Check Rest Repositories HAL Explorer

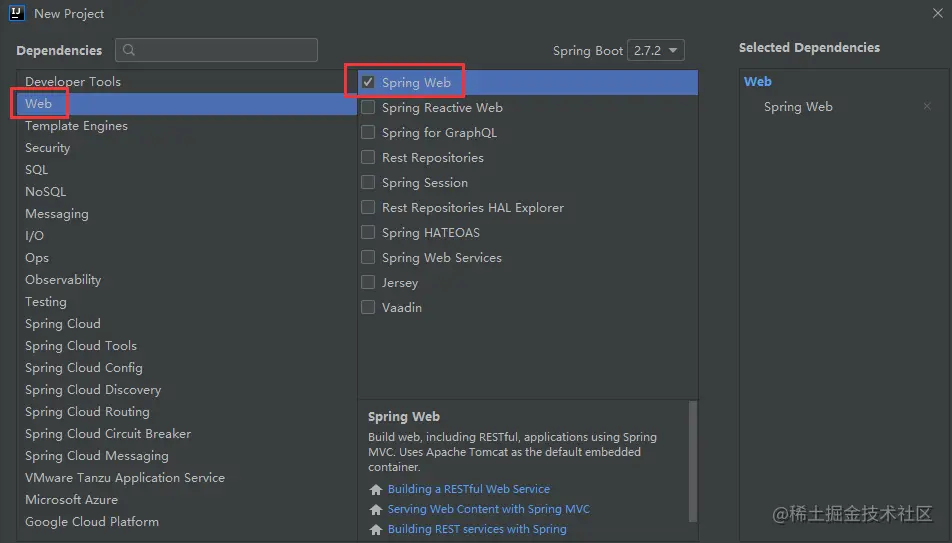(368, 207)
